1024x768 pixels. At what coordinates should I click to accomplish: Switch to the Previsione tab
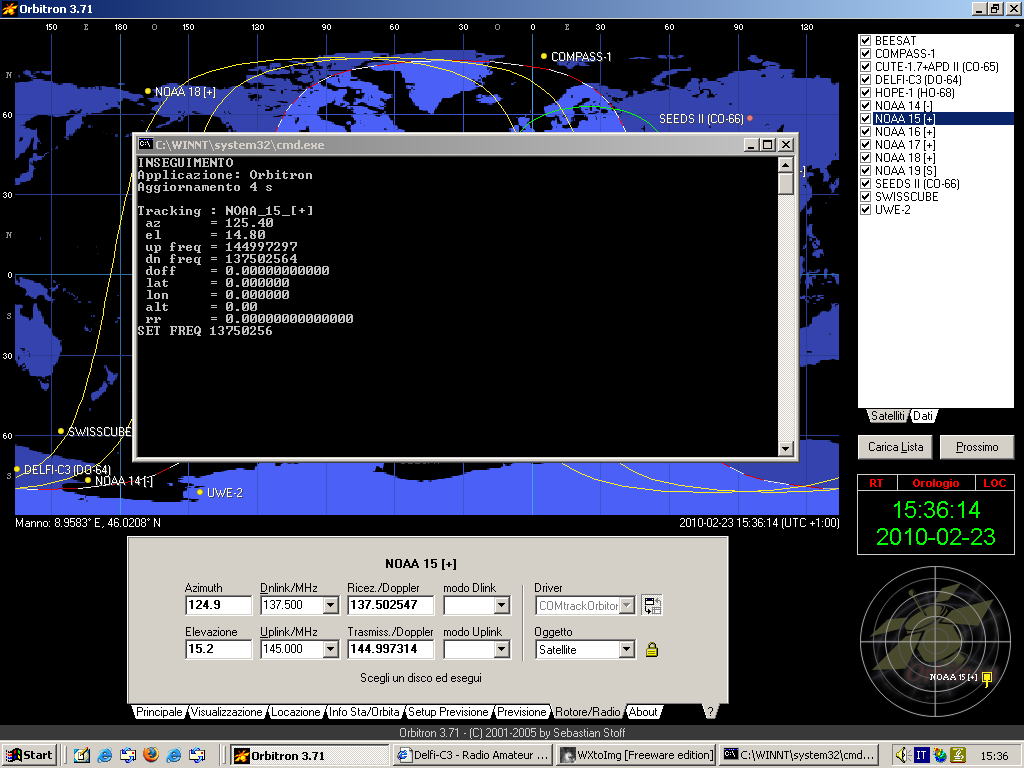(x=521, y=712)
